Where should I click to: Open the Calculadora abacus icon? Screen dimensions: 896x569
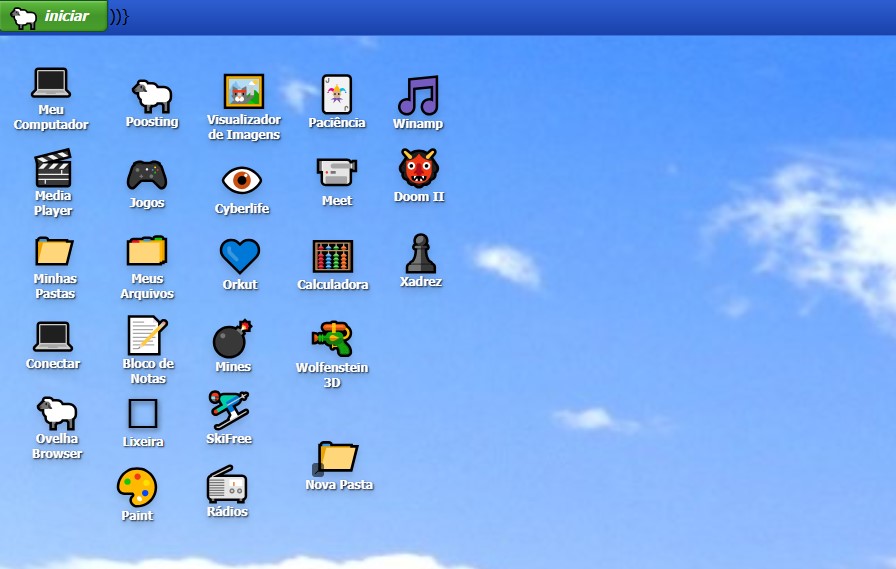tap(333, 257)
